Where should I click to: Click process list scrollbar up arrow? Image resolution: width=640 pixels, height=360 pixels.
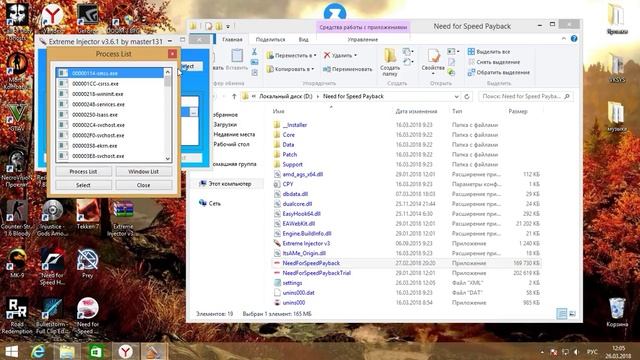(x=167, y=72)
